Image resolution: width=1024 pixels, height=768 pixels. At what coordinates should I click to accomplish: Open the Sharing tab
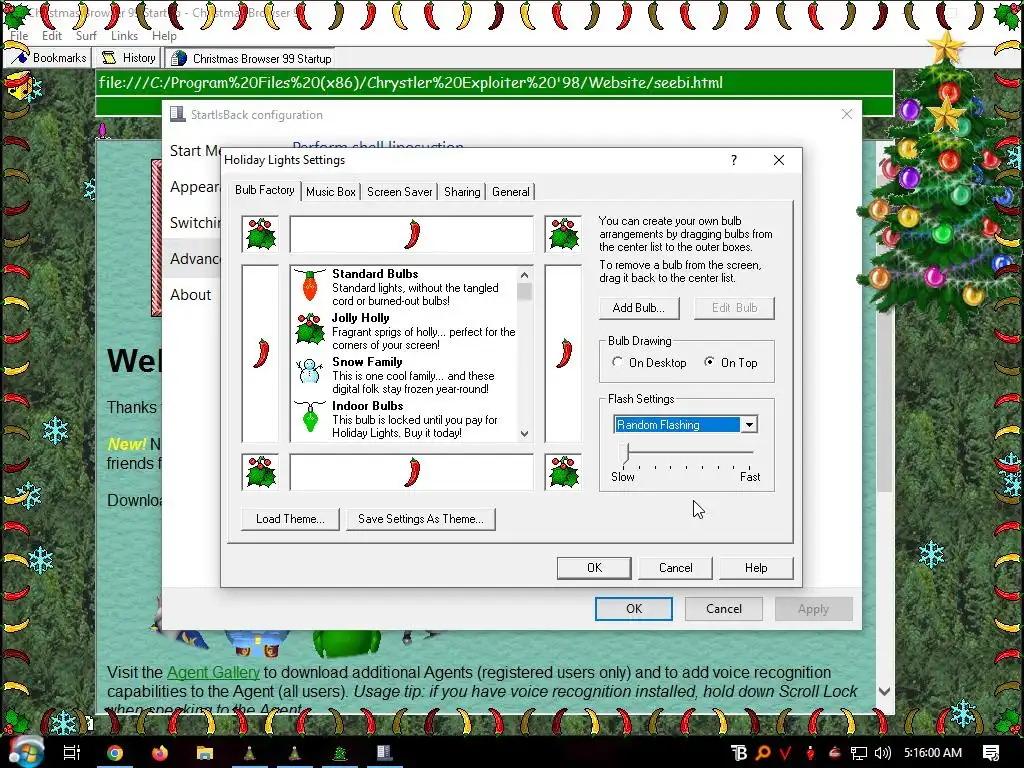pyautogui.click(x=462, y=192)
